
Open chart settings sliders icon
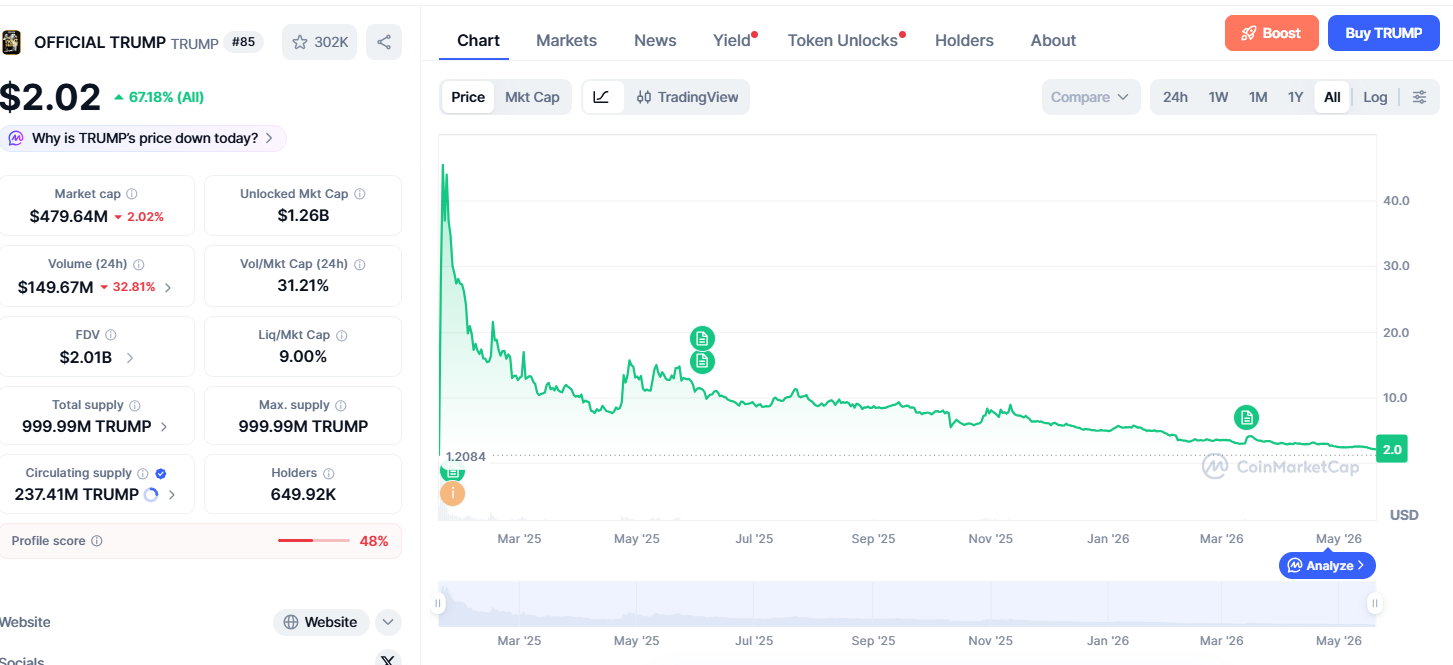pos(1419,97)
